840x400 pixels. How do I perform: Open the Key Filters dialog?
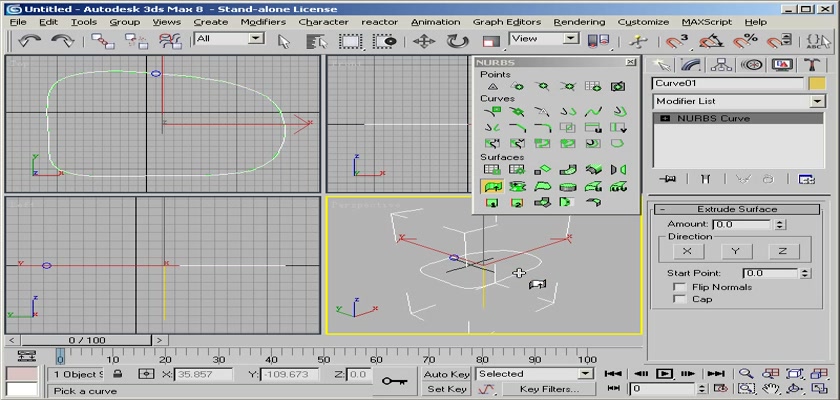coord(549,389)
